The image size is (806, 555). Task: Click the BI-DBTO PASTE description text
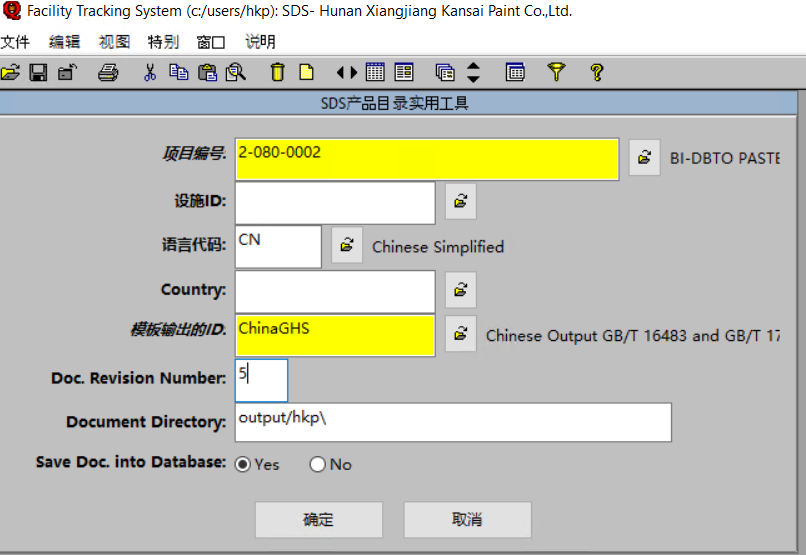[x=725, y=158]
